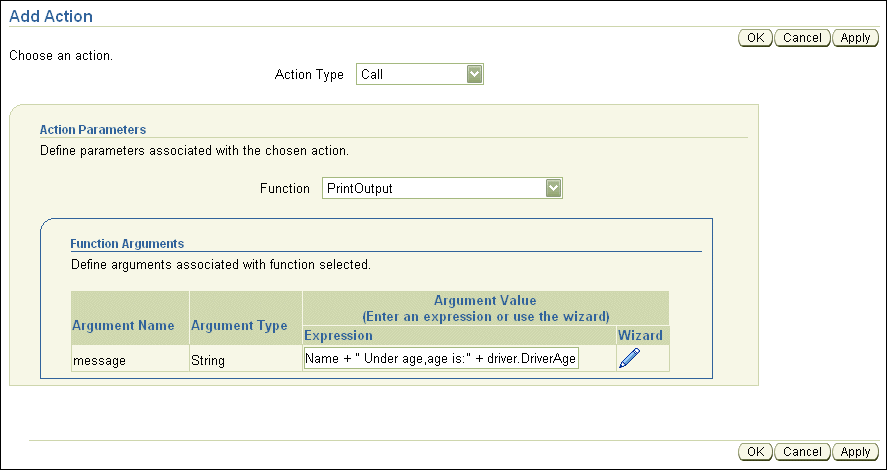
Task: Open the wizard pencil icon for message
Action: (x=629, y=359)
